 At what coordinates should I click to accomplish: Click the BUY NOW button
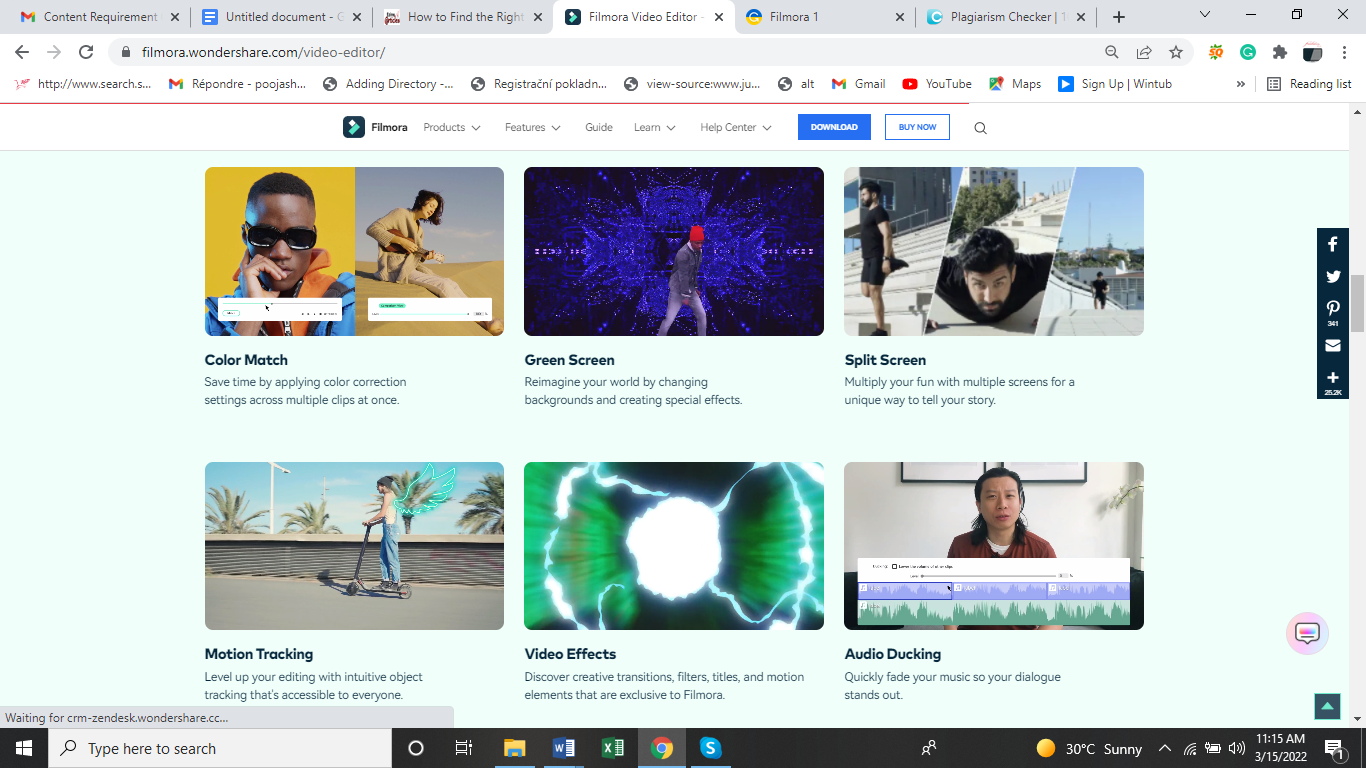[917, 127]
